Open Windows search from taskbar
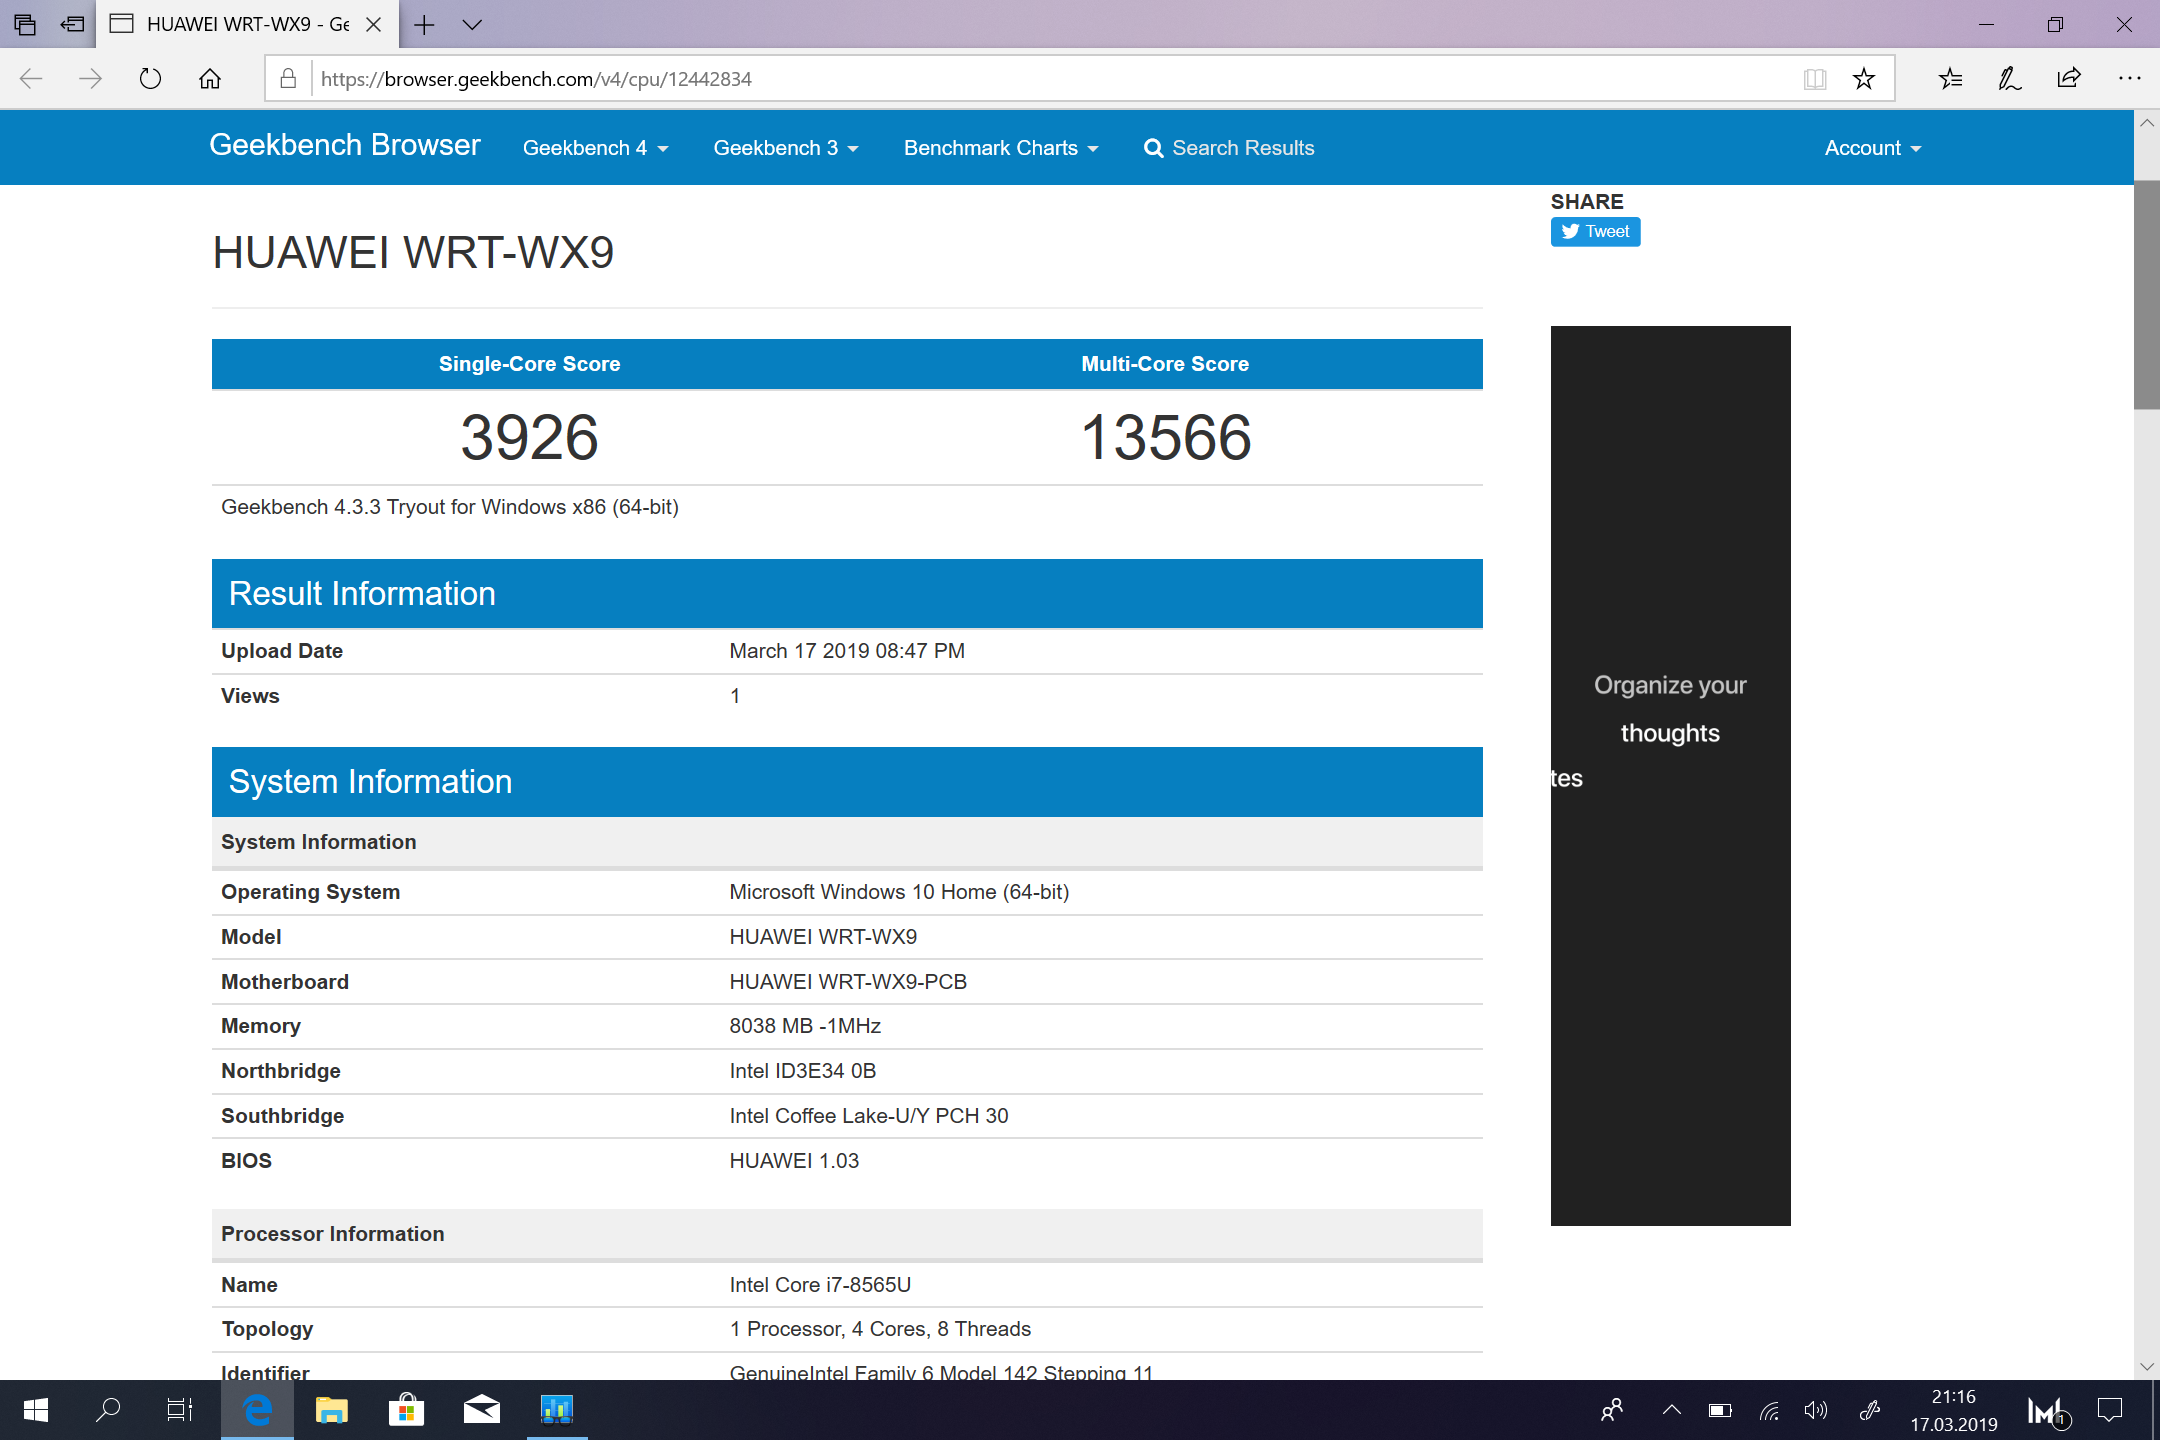2160x1440 pixels. tap(108, 1410)
